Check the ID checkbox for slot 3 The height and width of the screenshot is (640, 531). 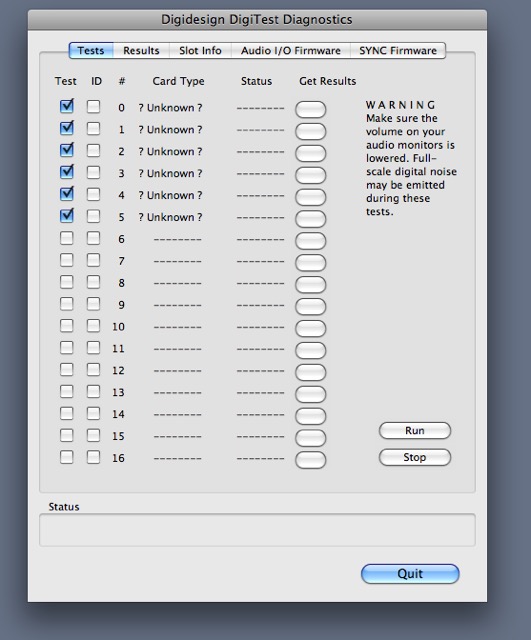93,173
